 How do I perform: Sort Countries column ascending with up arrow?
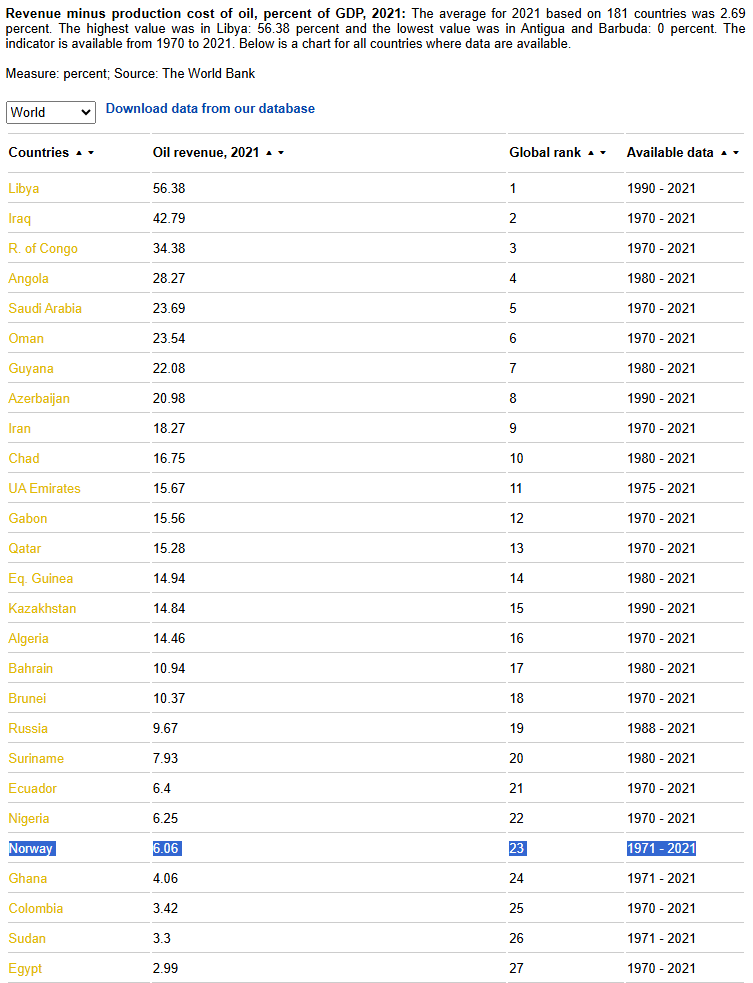[79, 153]
